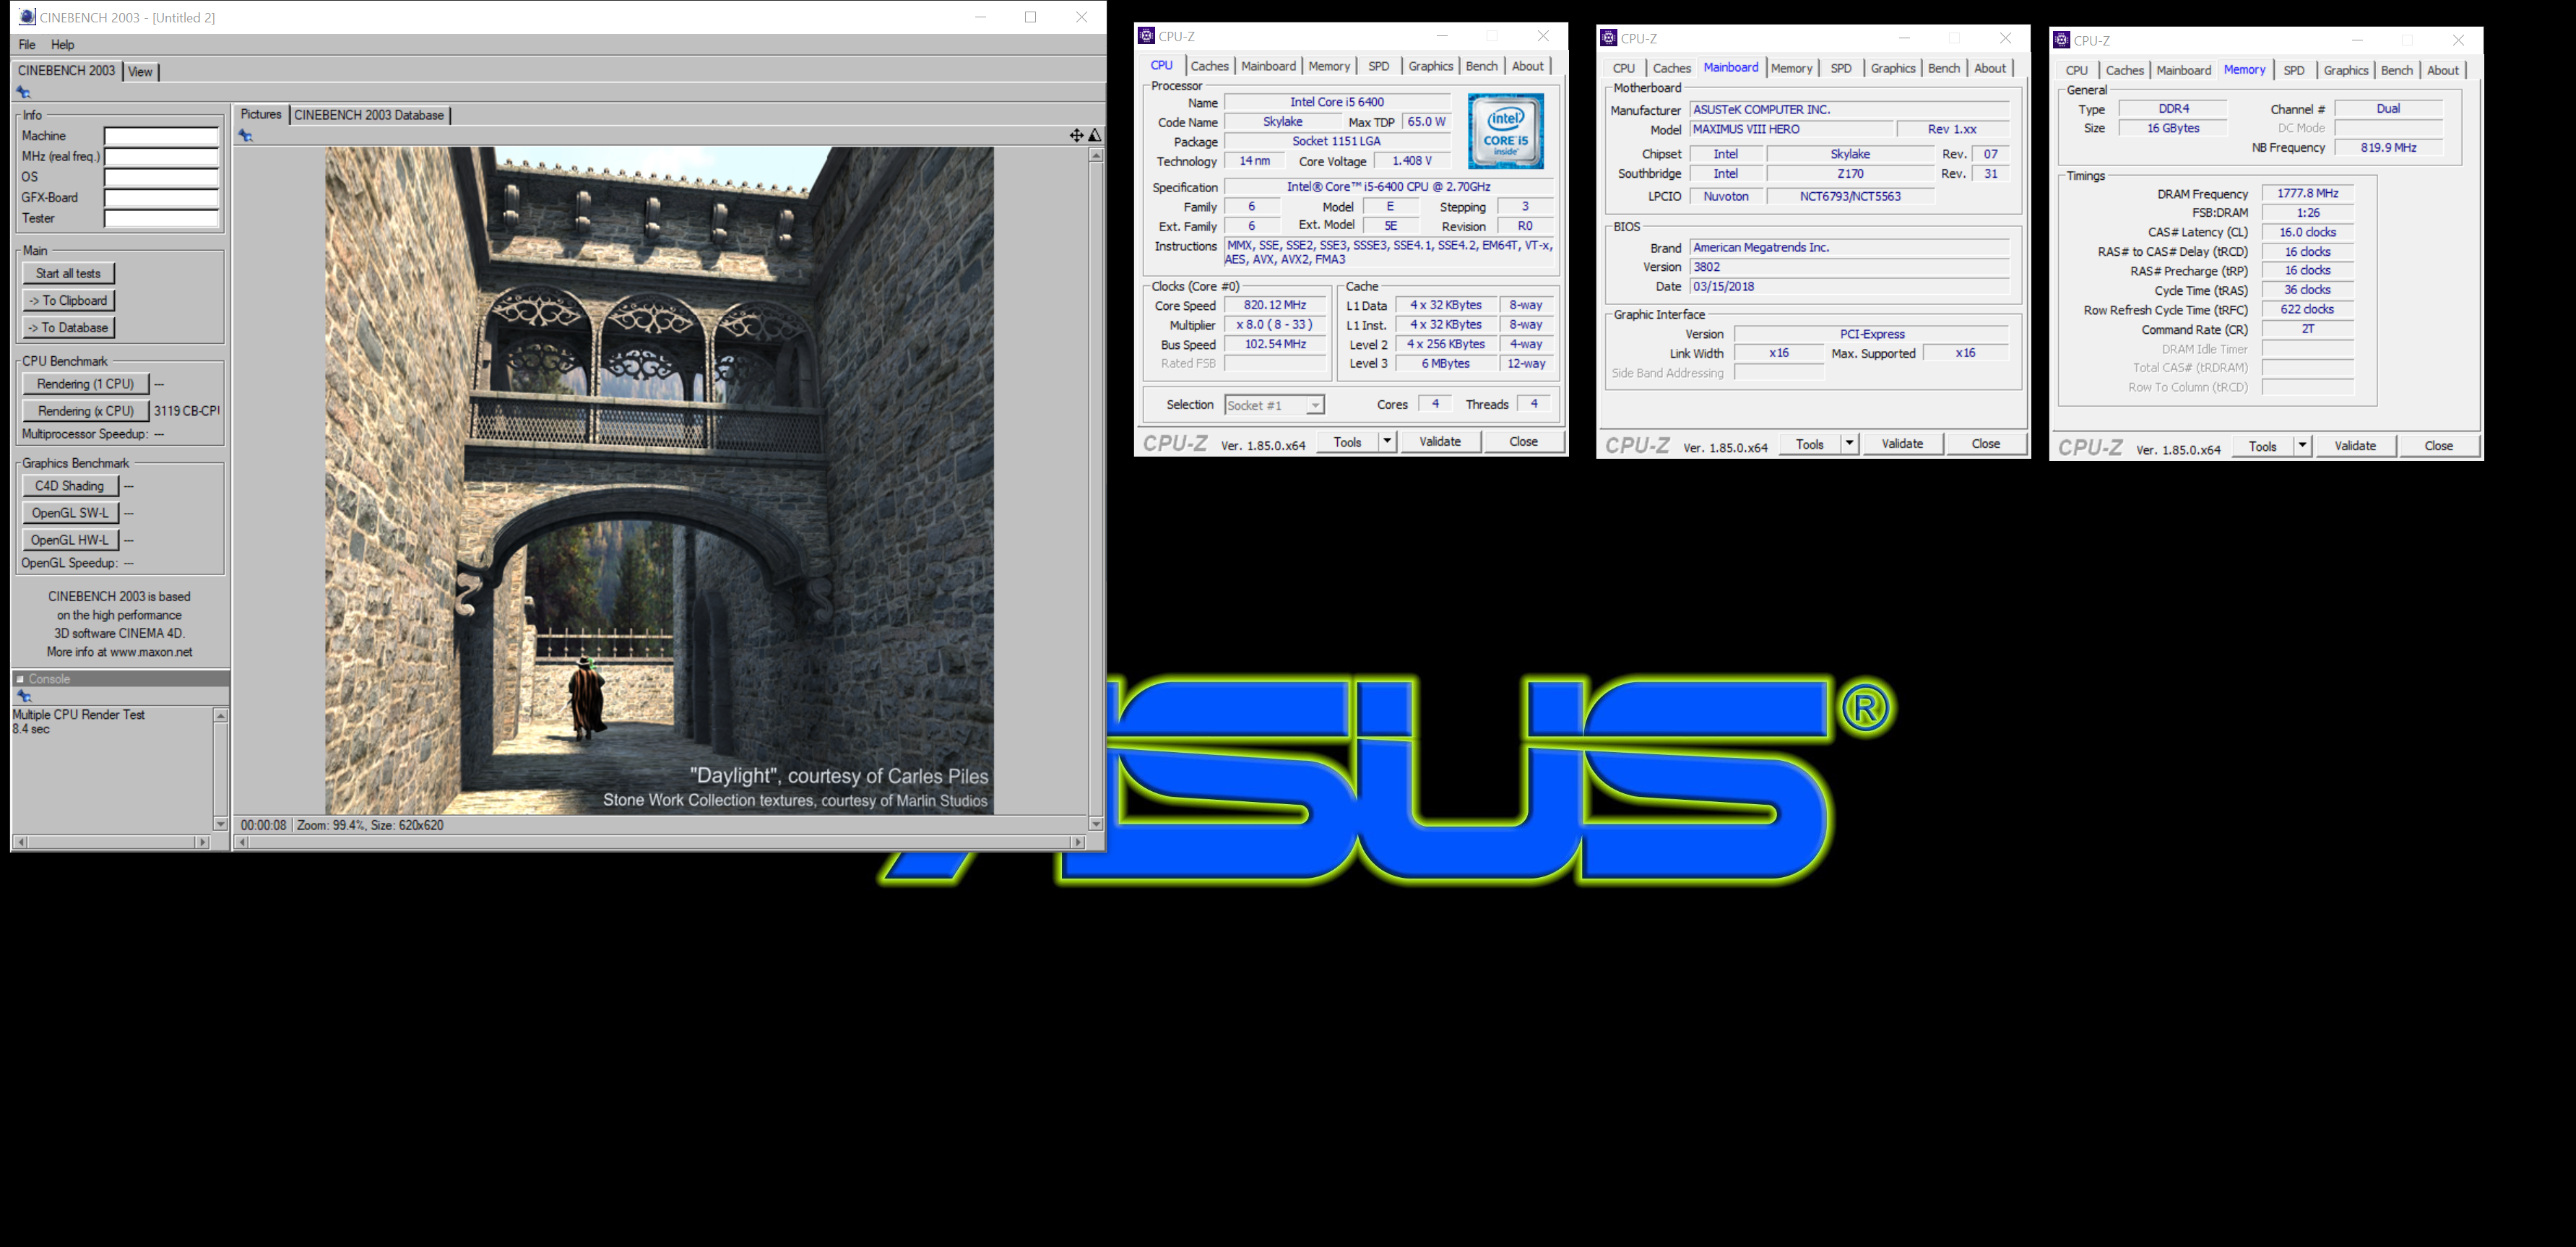The image size is (2576, 1247).
Task: Click the '3119 CB-CPU' score text
Action: (187, 411)
